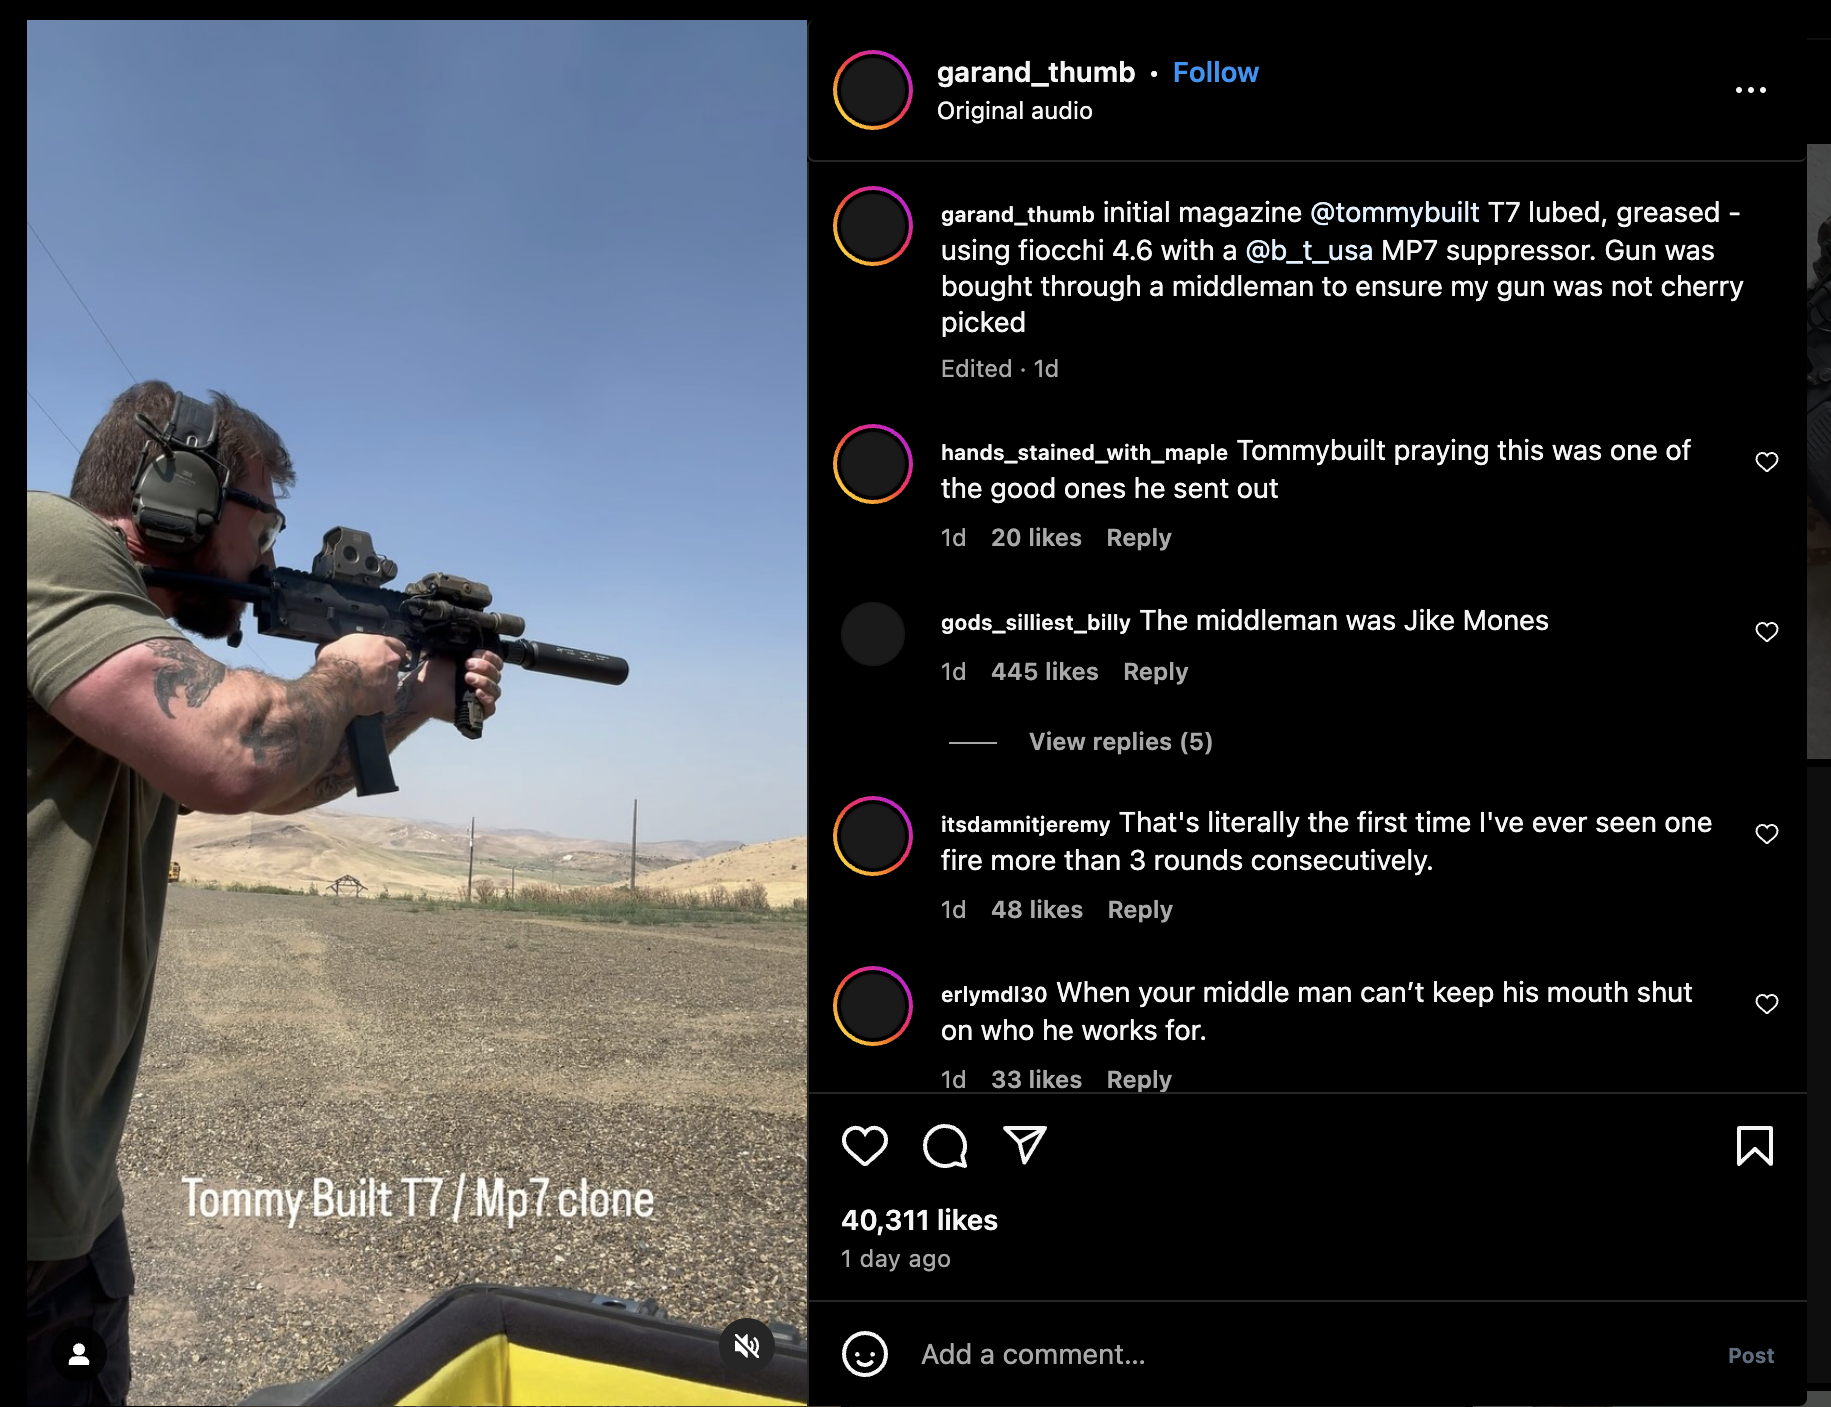Show tagged people icon on video
1831x1407 pixels.
[79, 1354]
